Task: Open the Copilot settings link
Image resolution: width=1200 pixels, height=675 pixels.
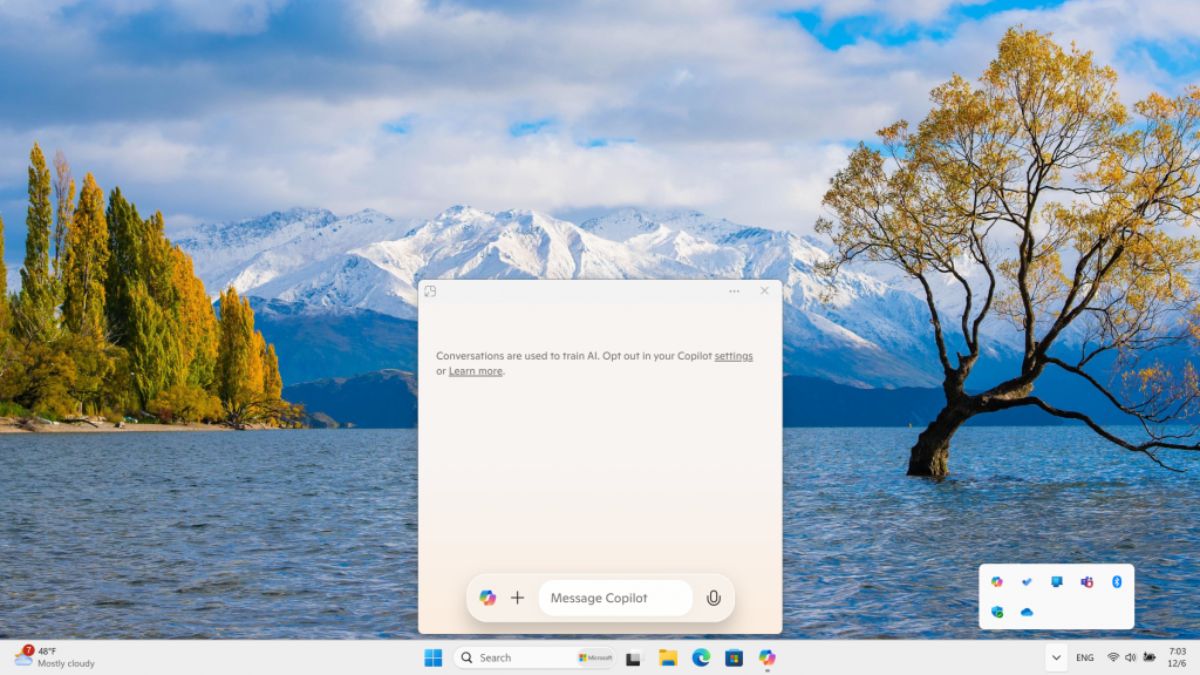Action: 733,355
